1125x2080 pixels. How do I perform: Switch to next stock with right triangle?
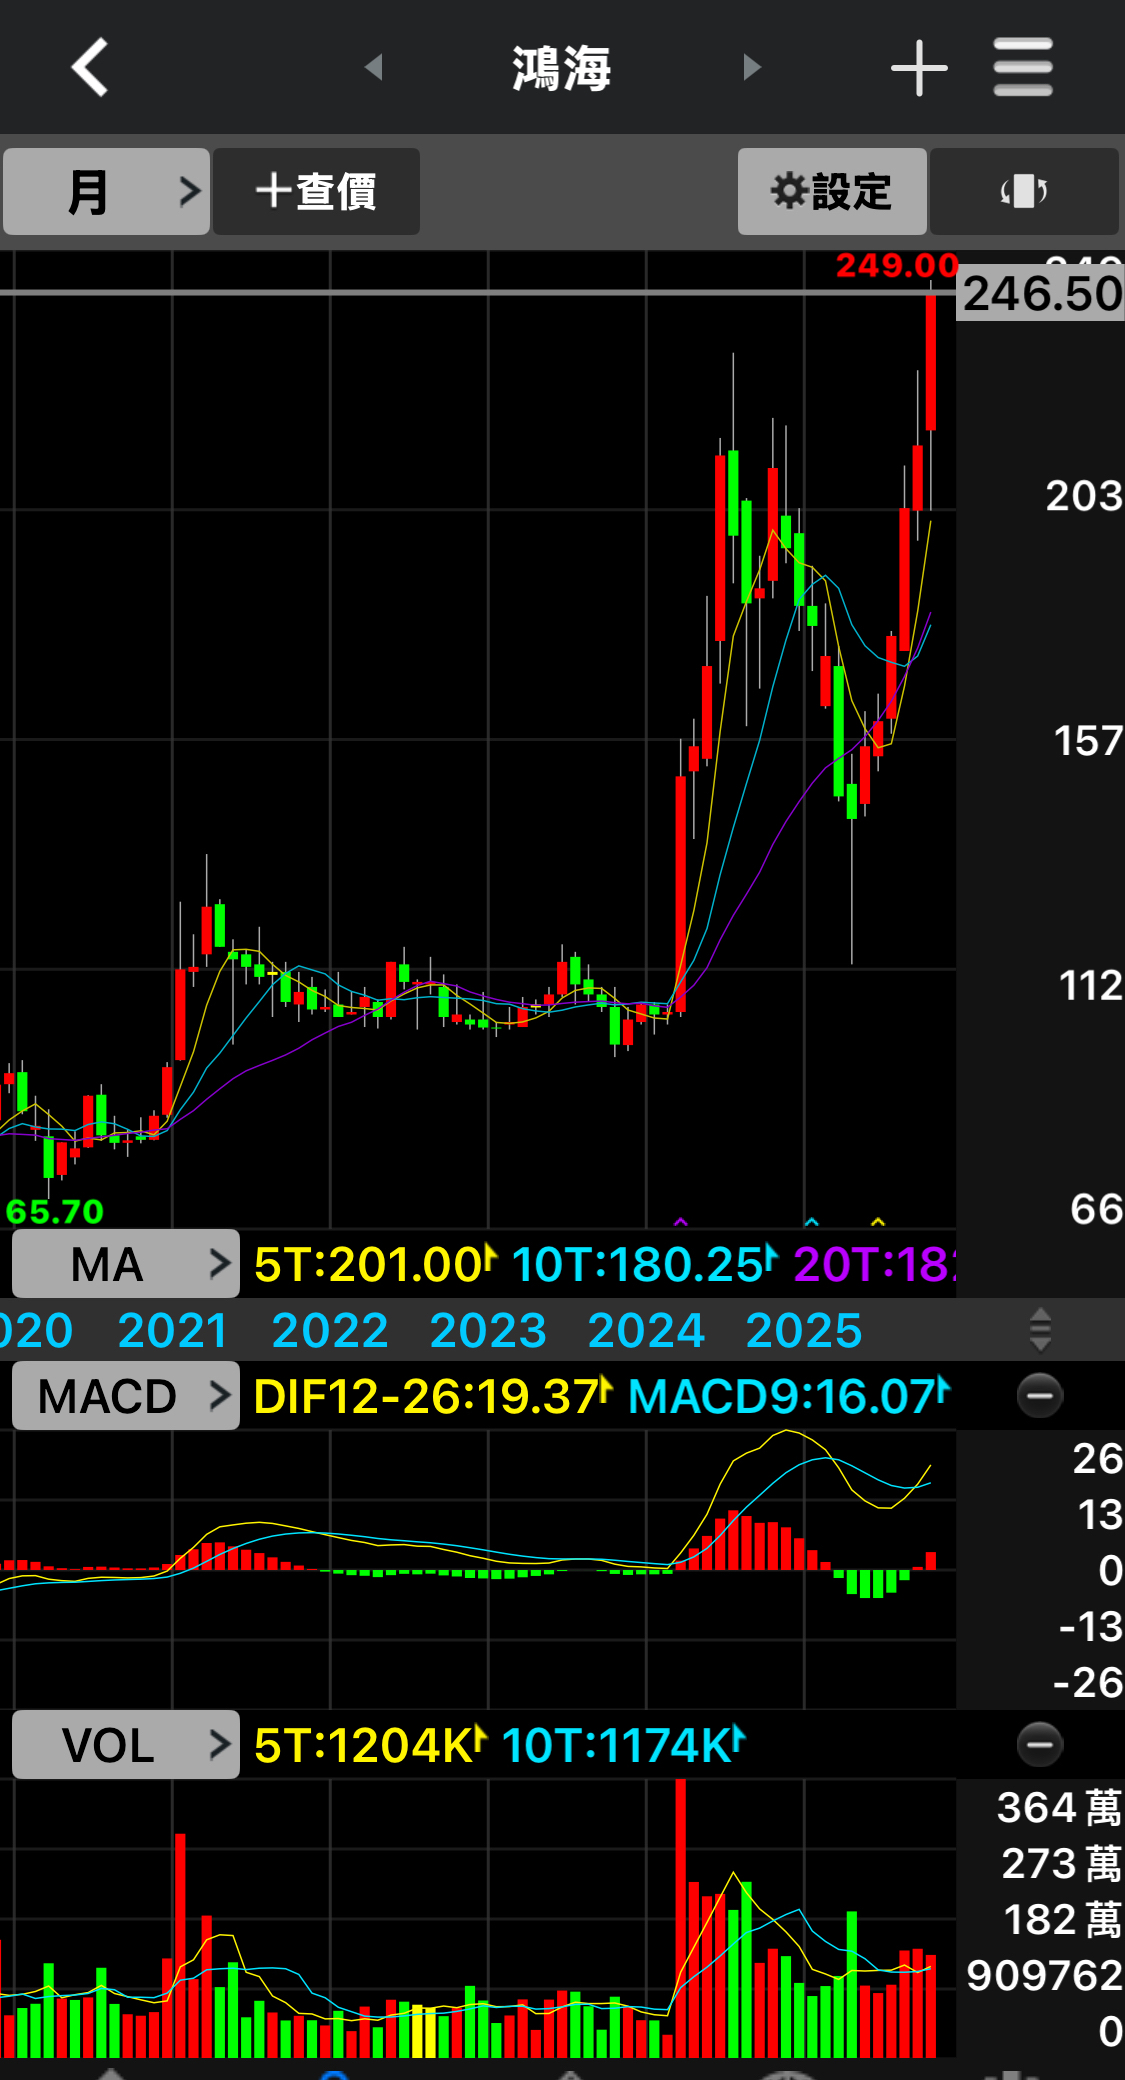[752, 67]
